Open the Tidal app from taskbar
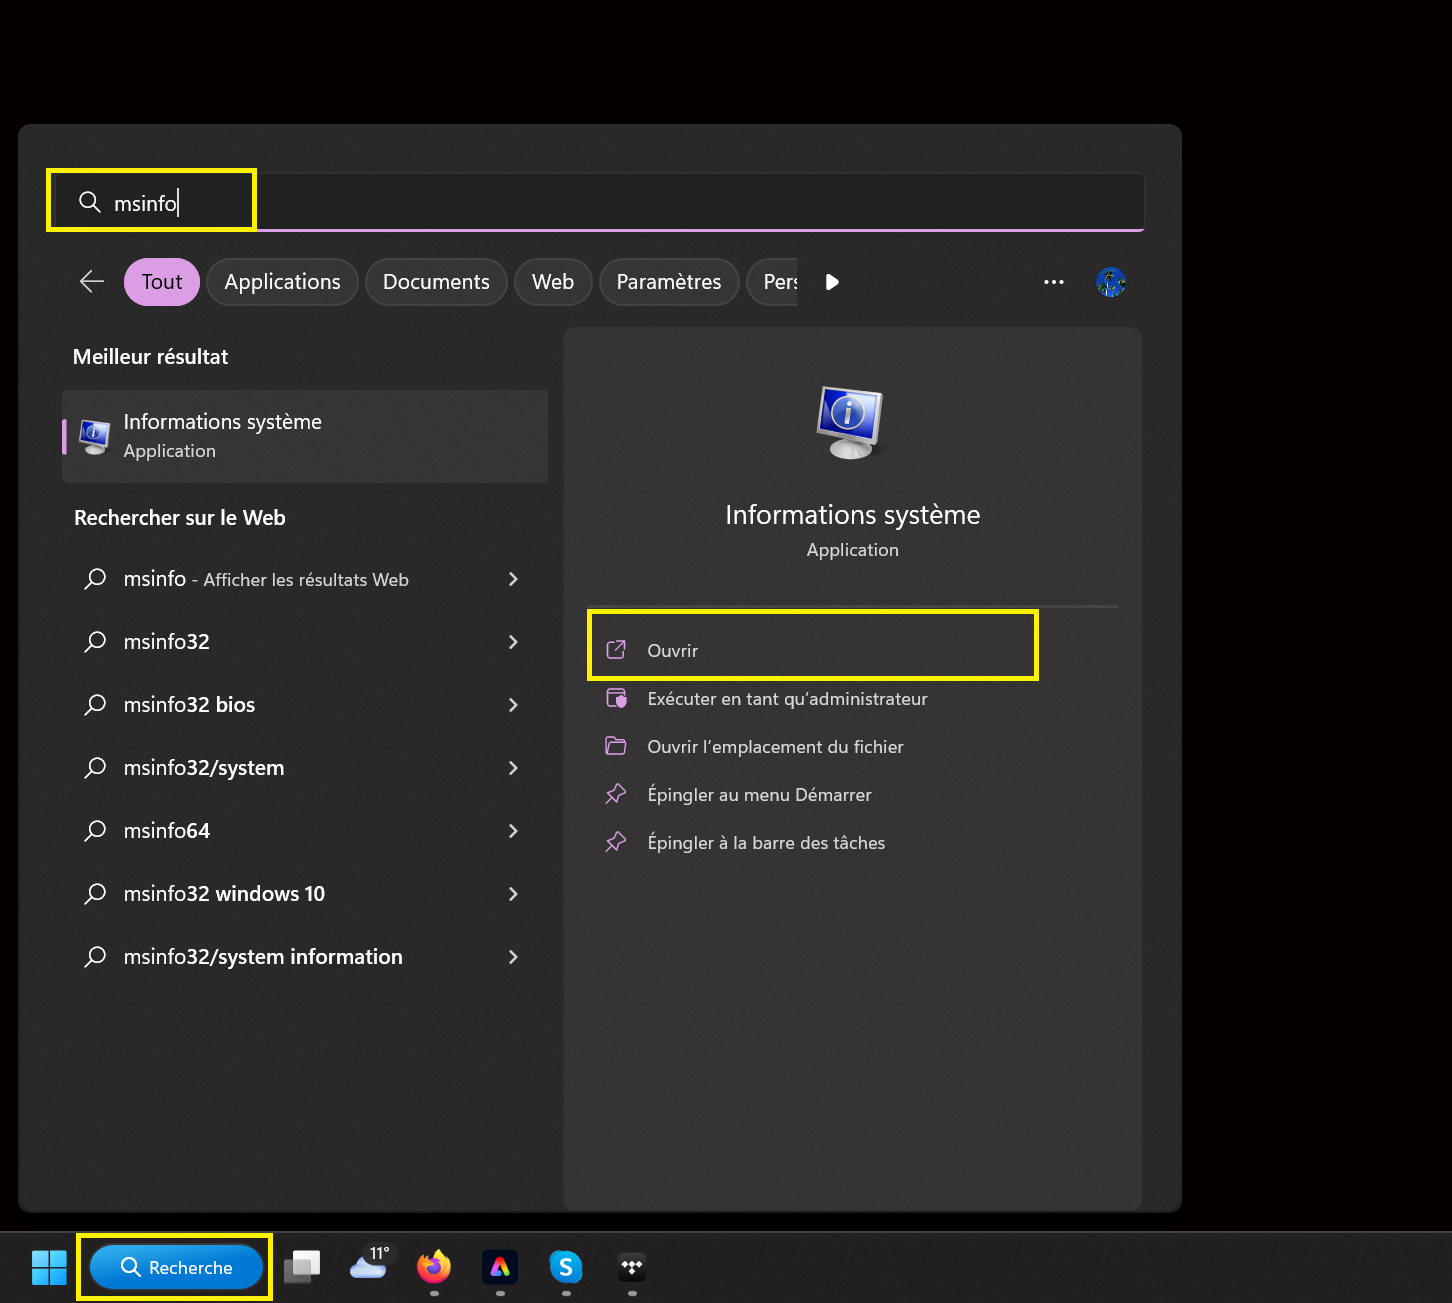The image size is (1452, 1303). [x=632, y=1267]
